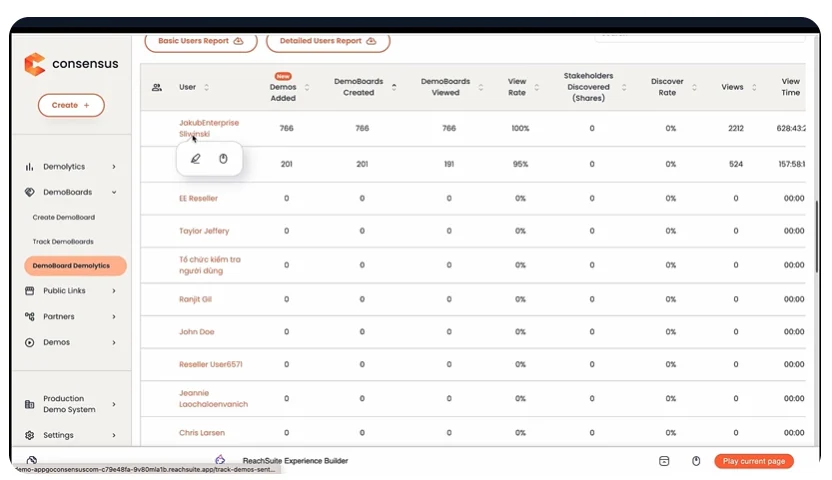
Task: Open user Tổ chức kiểm tra người dùng link
Action: click(x=210, y=265)
